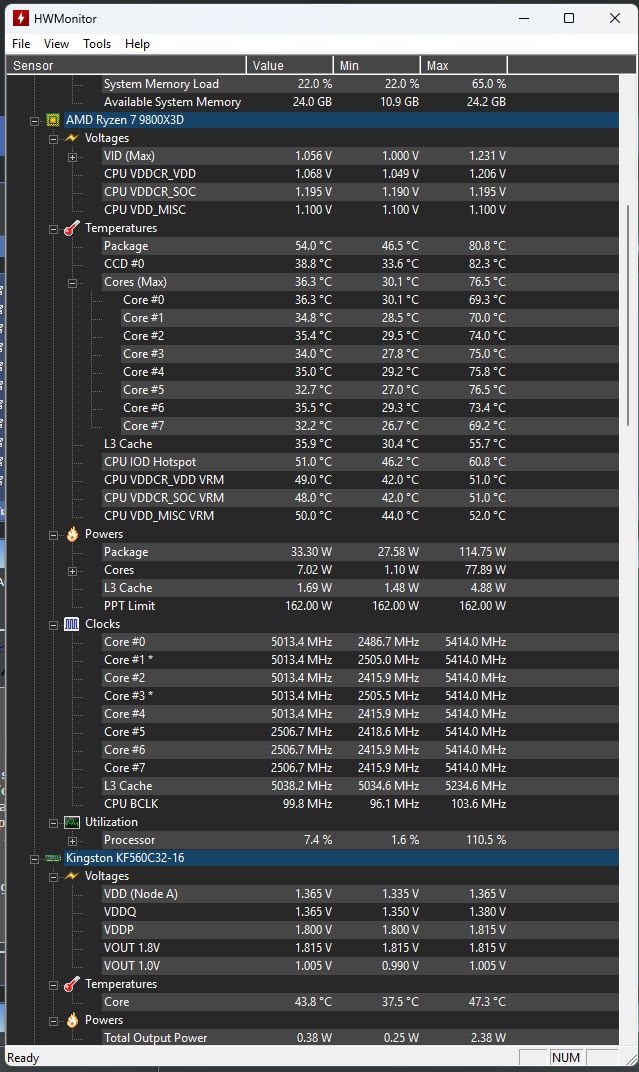Select the Package power row
This screenshot has height=1072, width=639.
[359, 552]
